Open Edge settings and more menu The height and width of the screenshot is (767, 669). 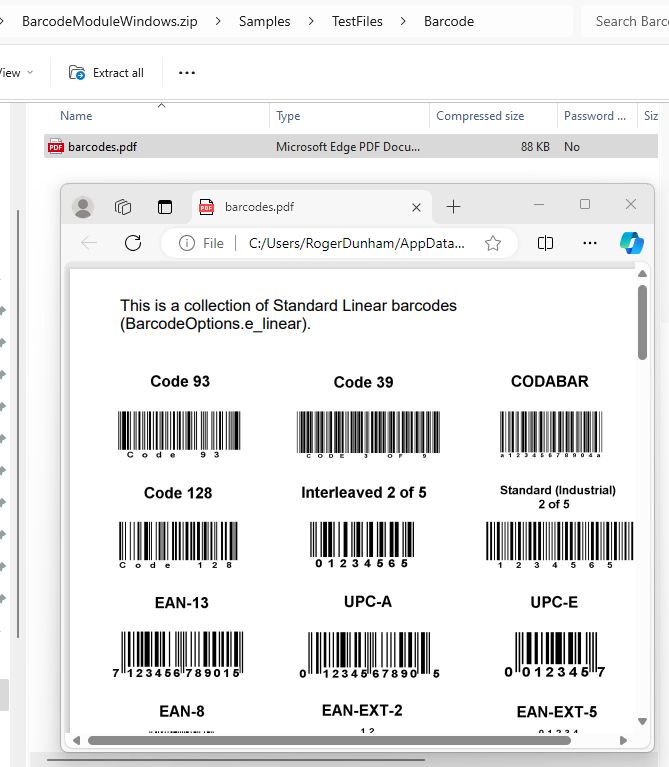[590, 243]
